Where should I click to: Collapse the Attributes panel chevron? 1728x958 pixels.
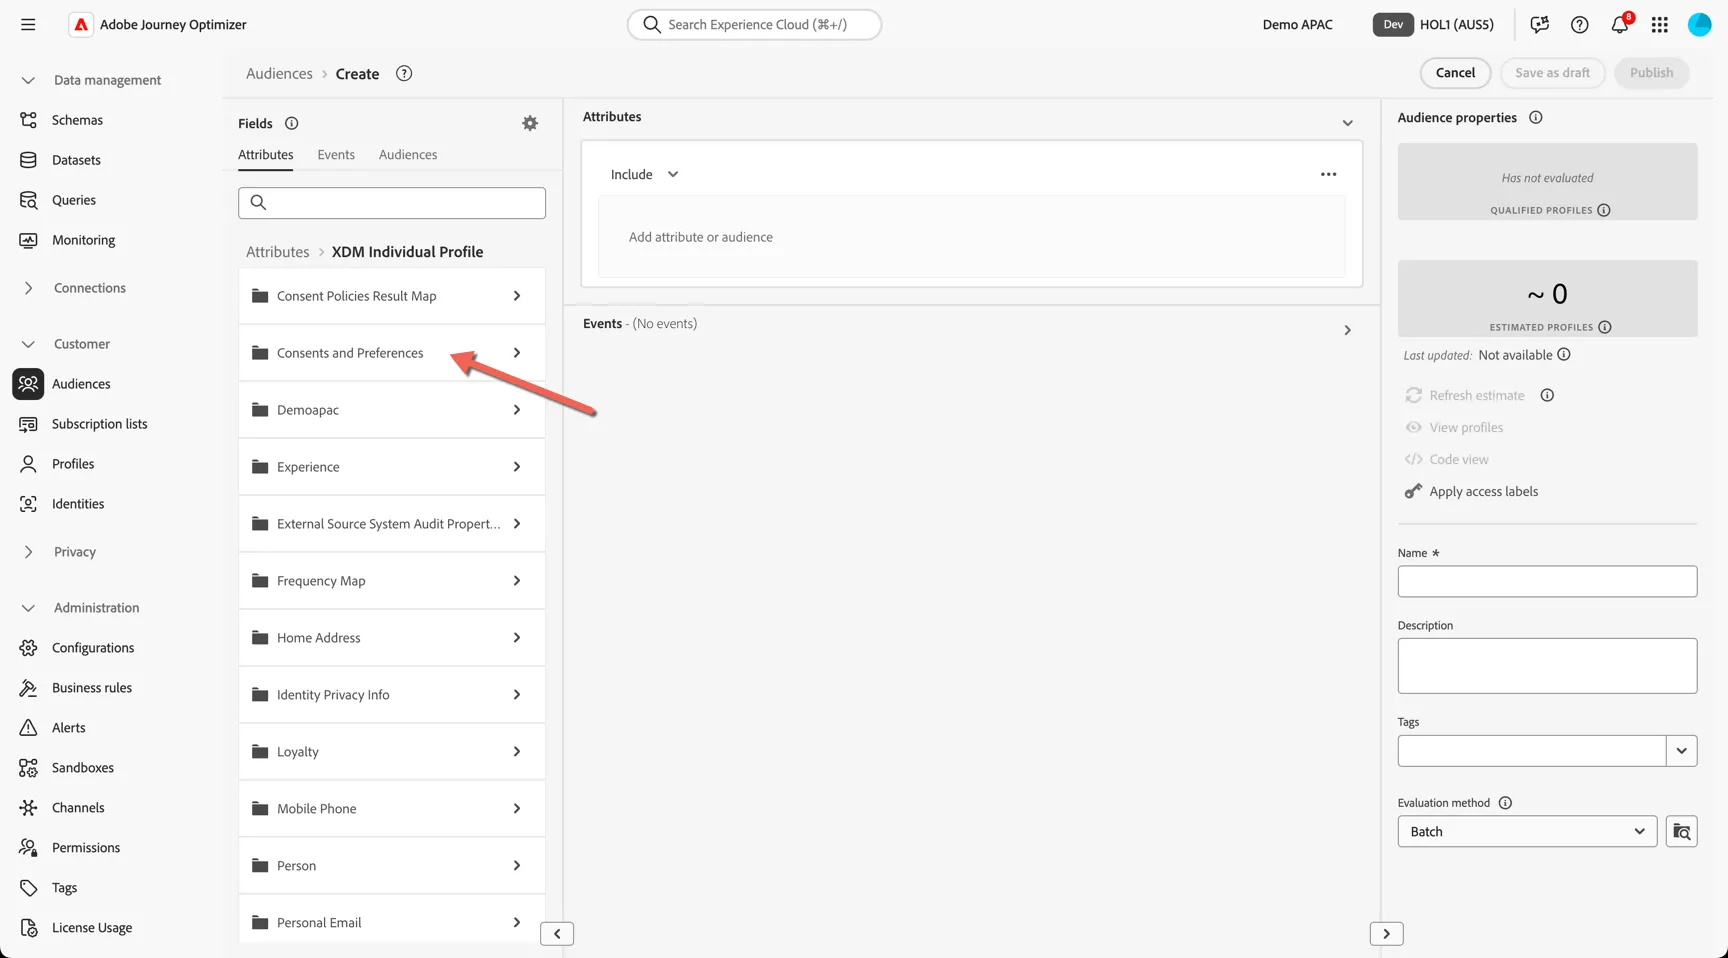click(x=1347, y=123)
